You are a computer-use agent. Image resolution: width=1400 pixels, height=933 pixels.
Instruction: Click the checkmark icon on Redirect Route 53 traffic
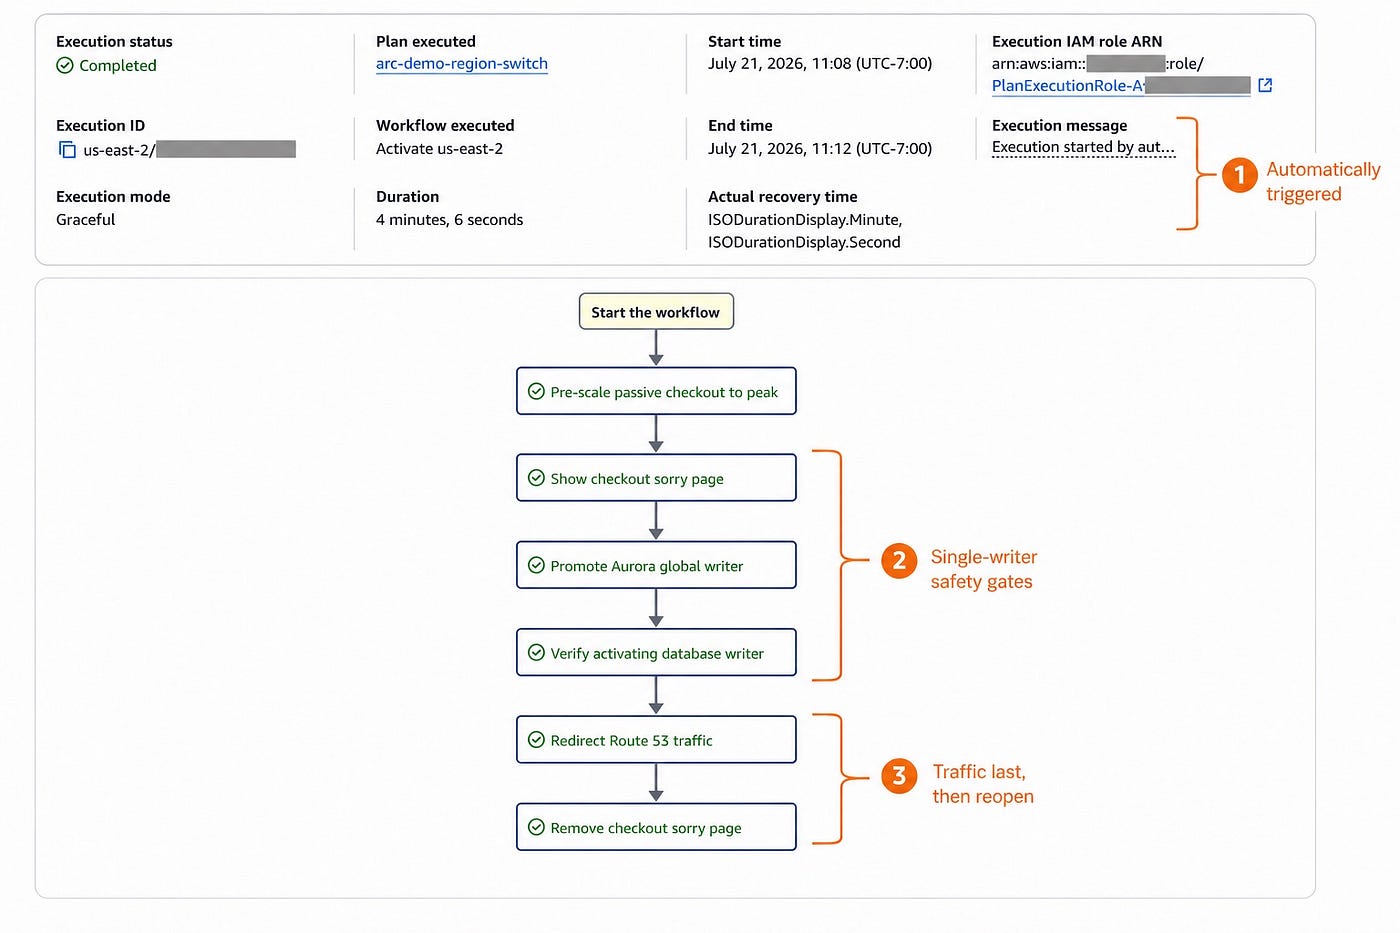pyautogui.click(x=536, y=741)
